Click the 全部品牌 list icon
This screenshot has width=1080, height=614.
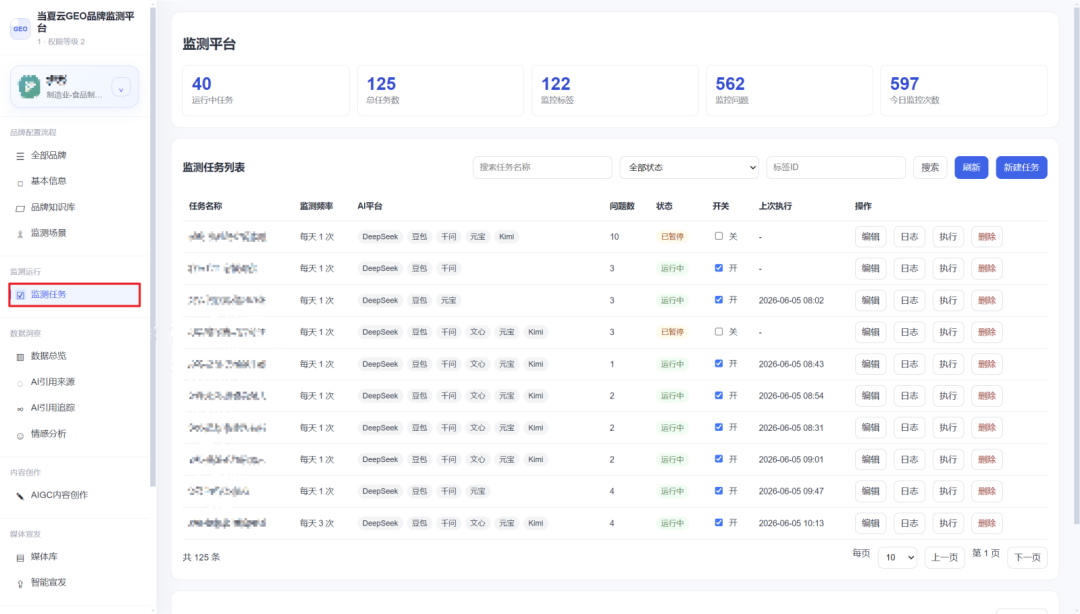(20, 156)
